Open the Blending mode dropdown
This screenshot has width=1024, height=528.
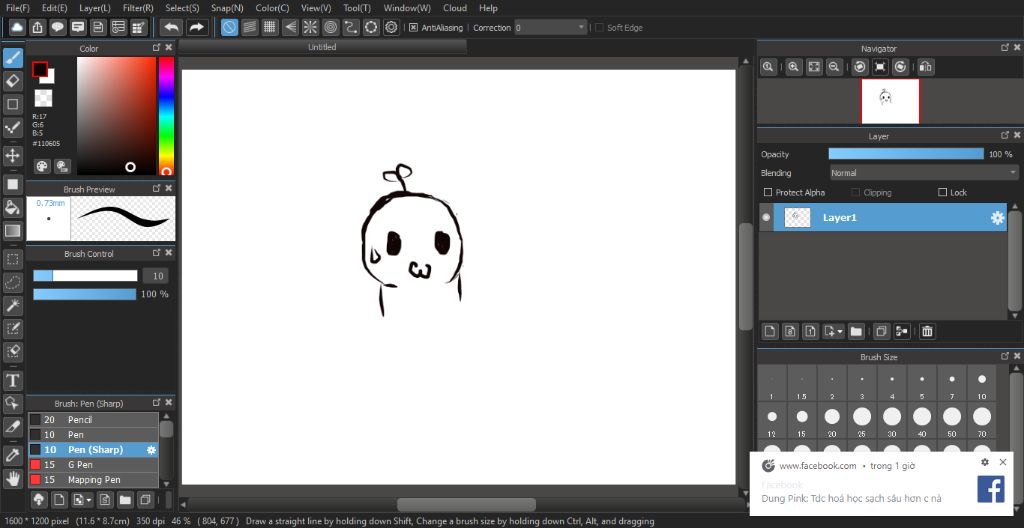click(x=923, y=173)
